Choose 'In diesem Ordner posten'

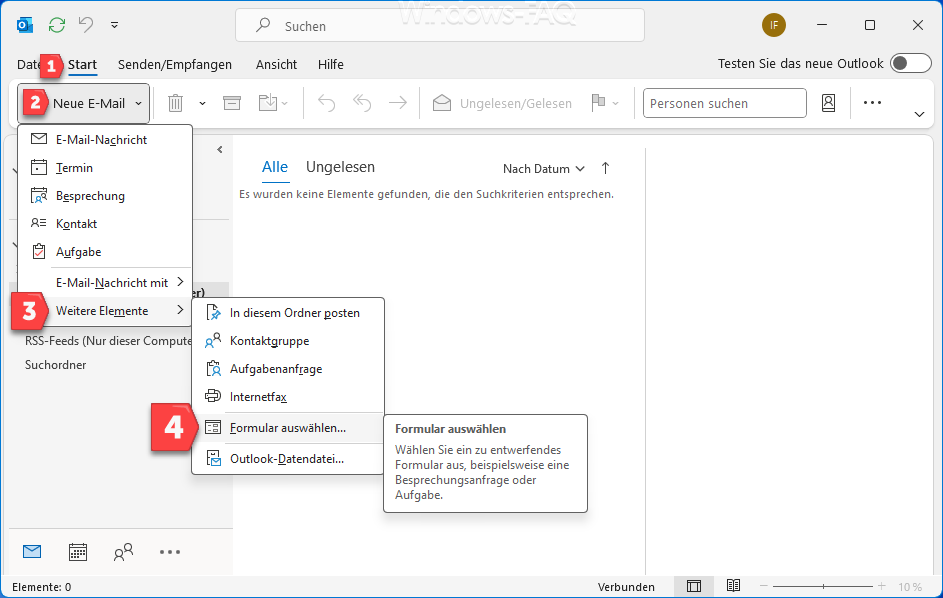[x=287, y=313]
